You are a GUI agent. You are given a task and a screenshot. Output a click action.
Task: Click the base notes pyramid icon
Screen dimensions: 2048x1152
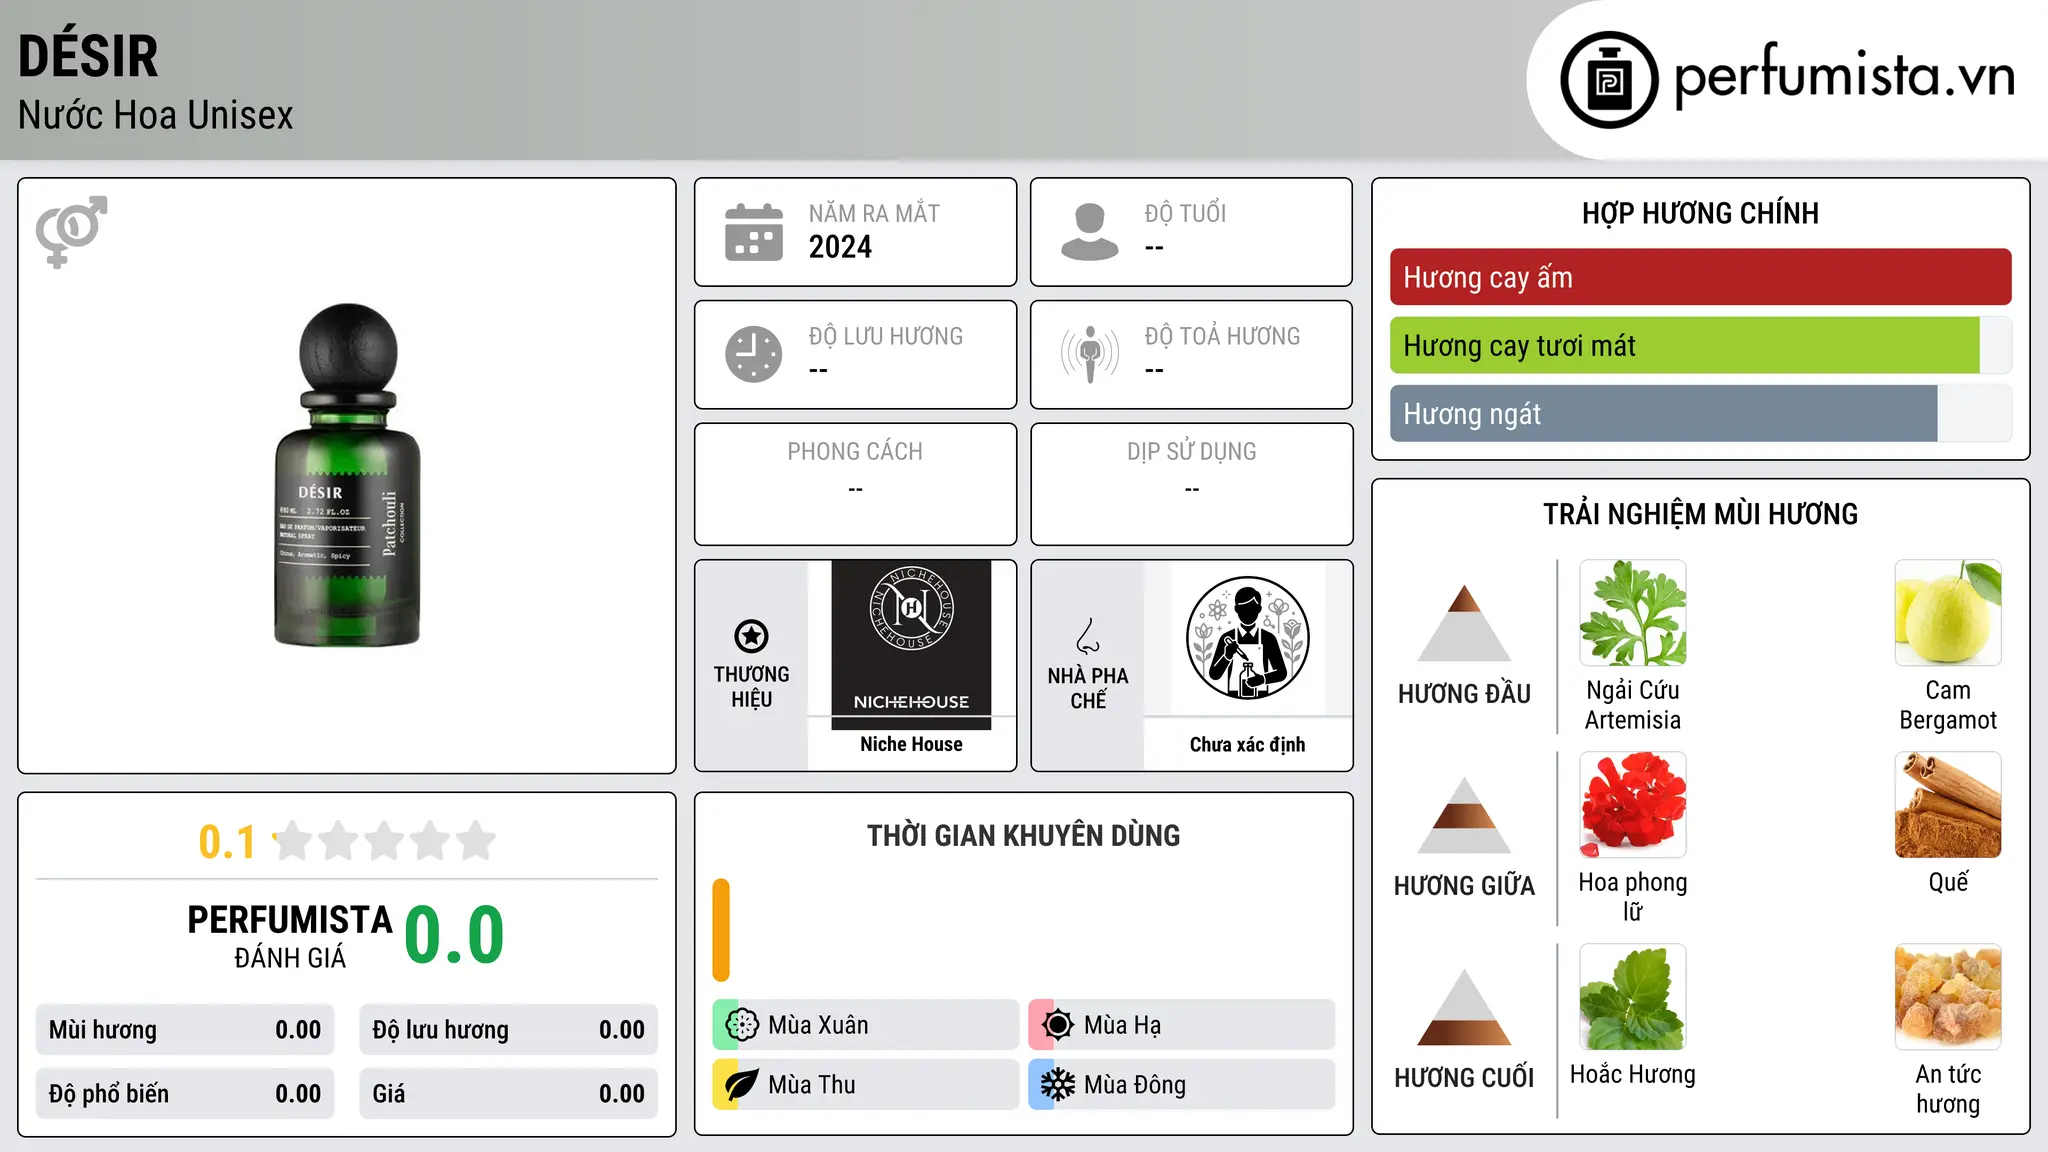1464,1007
